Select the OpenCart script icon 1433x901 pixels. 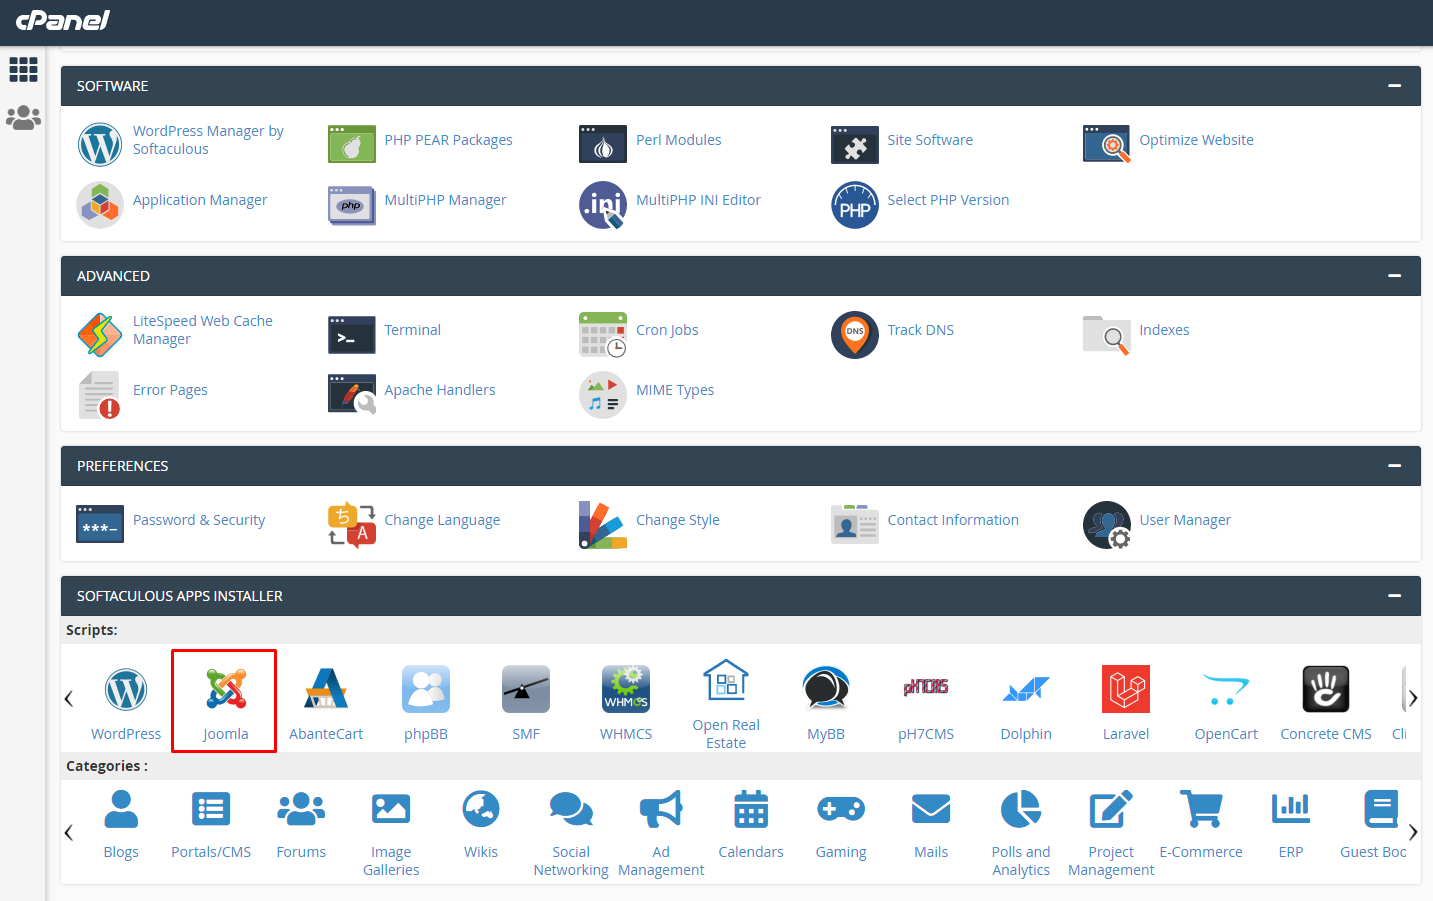1226,689
